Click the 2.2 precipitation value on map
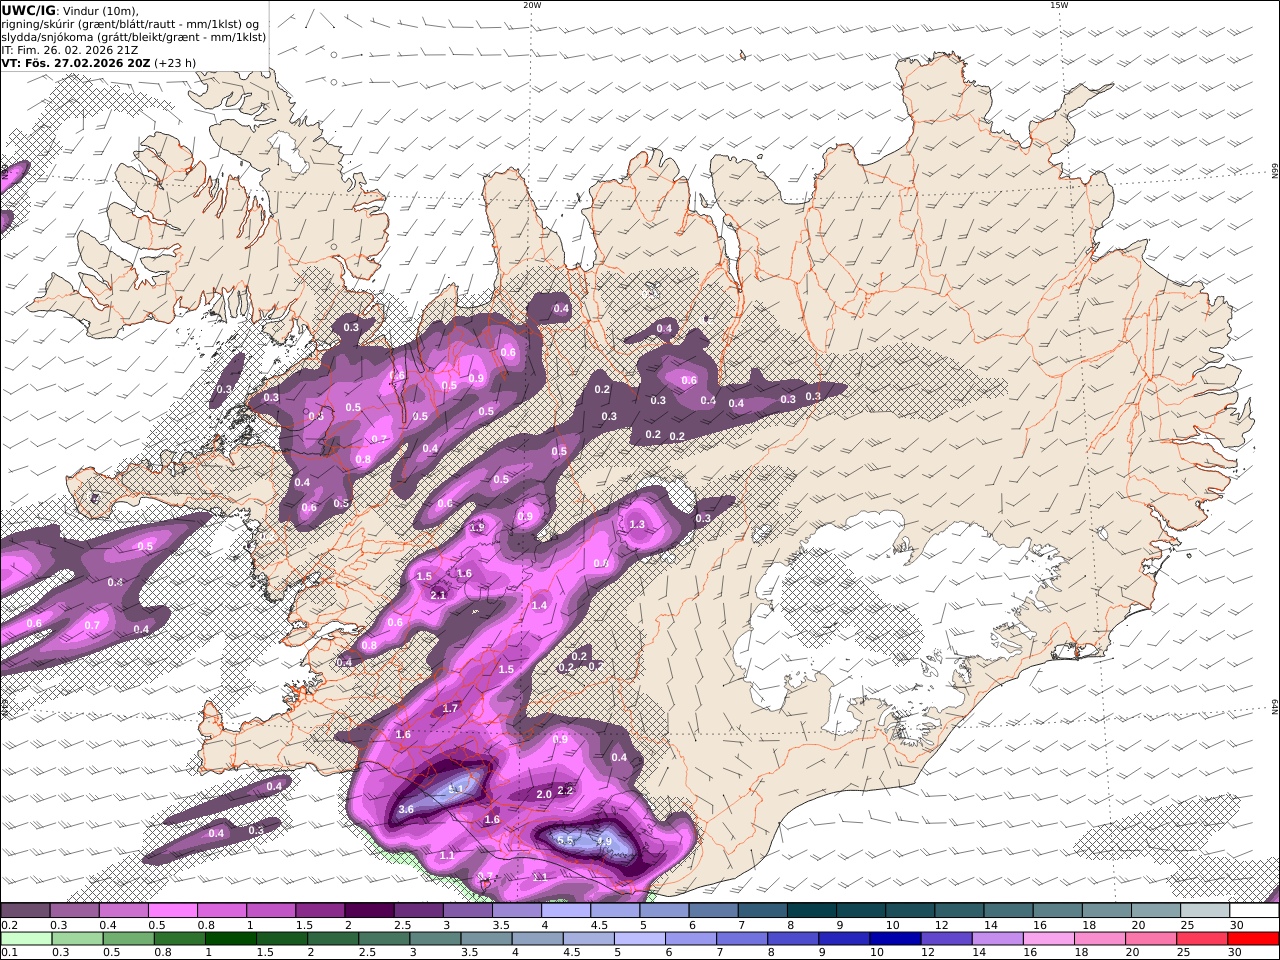The image size is (1280, 960). pyautogui.click(x=565, y=790)
